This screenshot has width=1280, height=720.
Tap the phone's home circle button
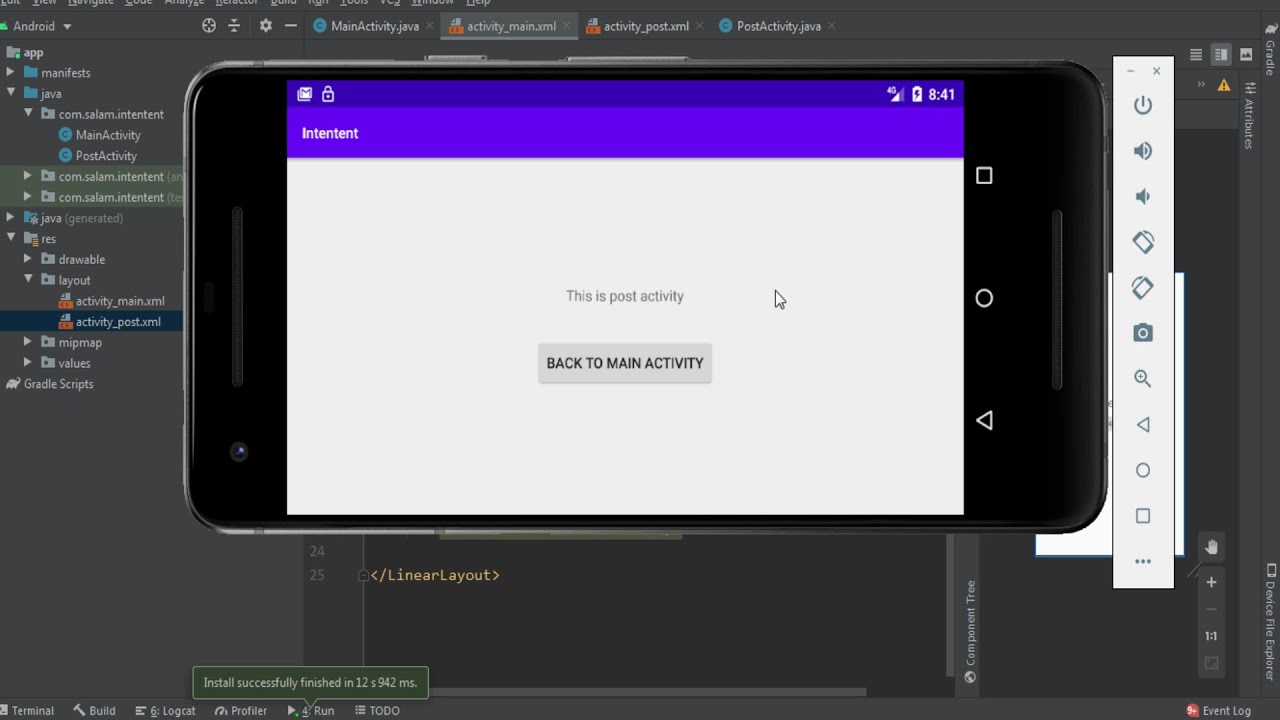coord(984,298)
